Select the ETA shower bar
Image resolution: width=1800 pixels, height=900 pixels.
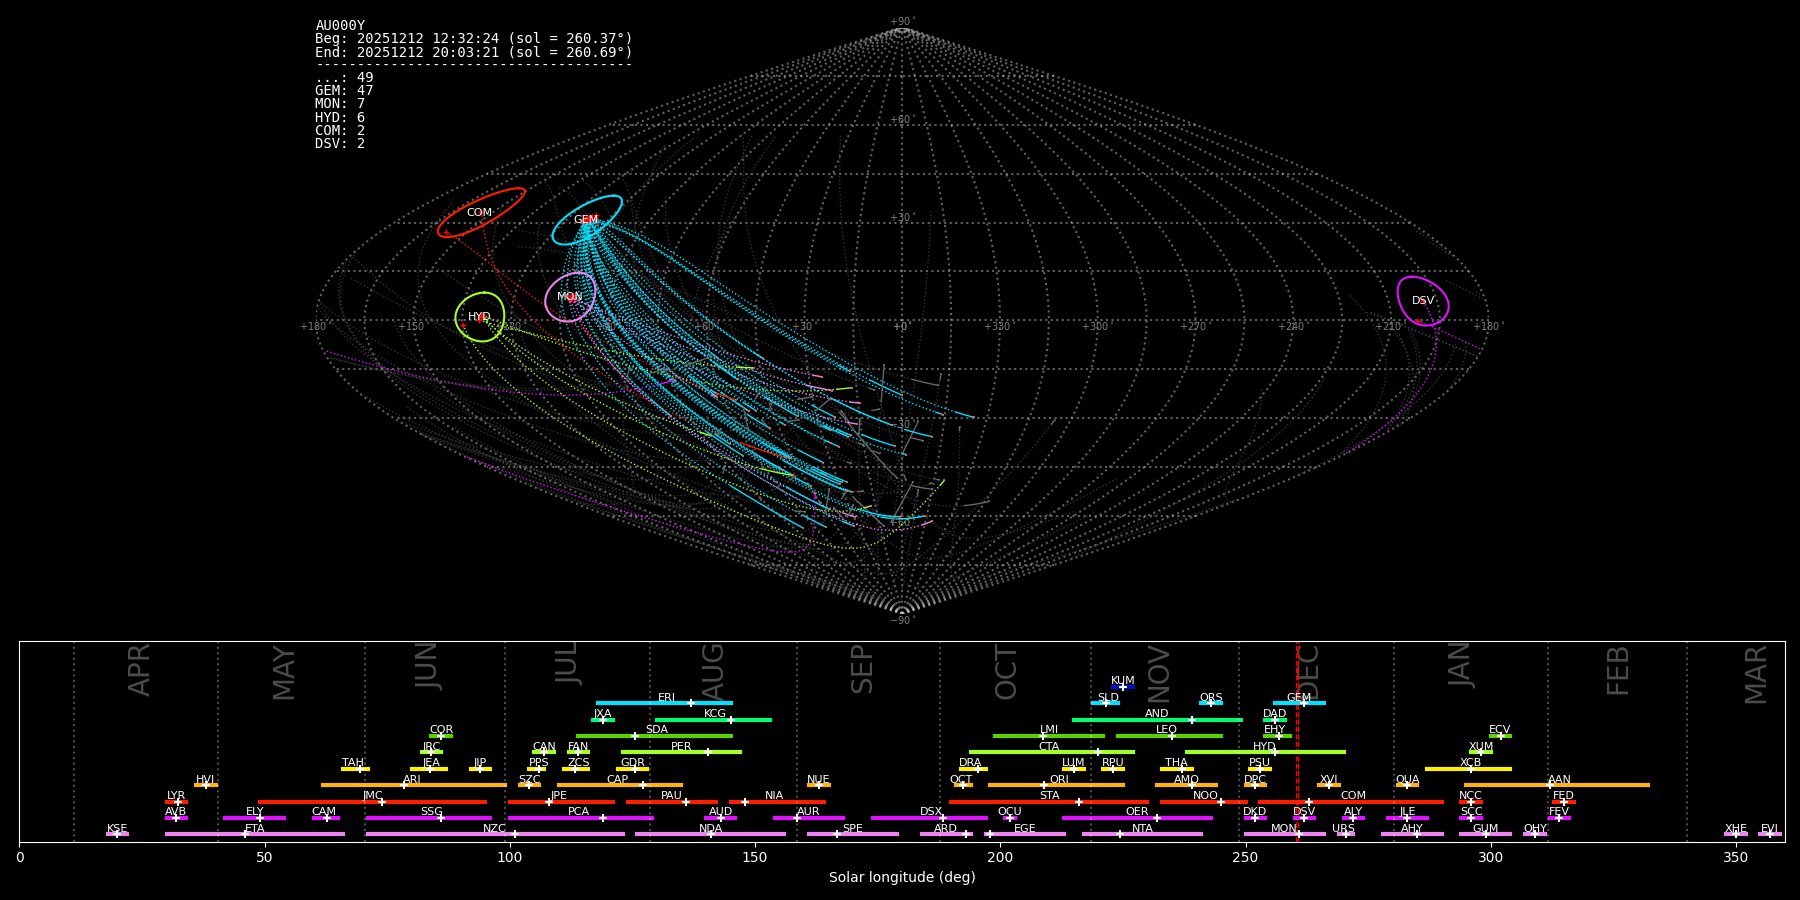tap(255, 834)
